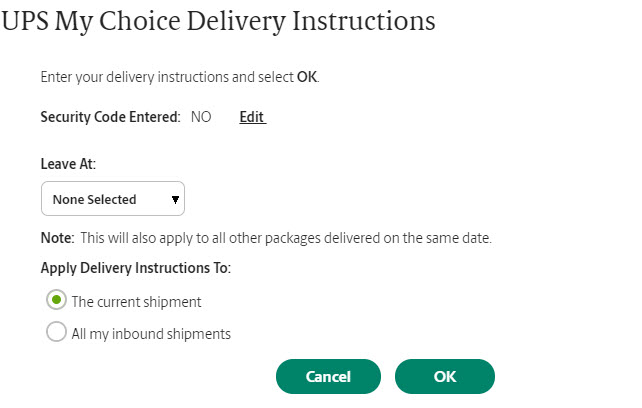This screenshot has height=408, width=642.
Task: Select All my inbound shipments radio button
Action: (x=57, y=331)
